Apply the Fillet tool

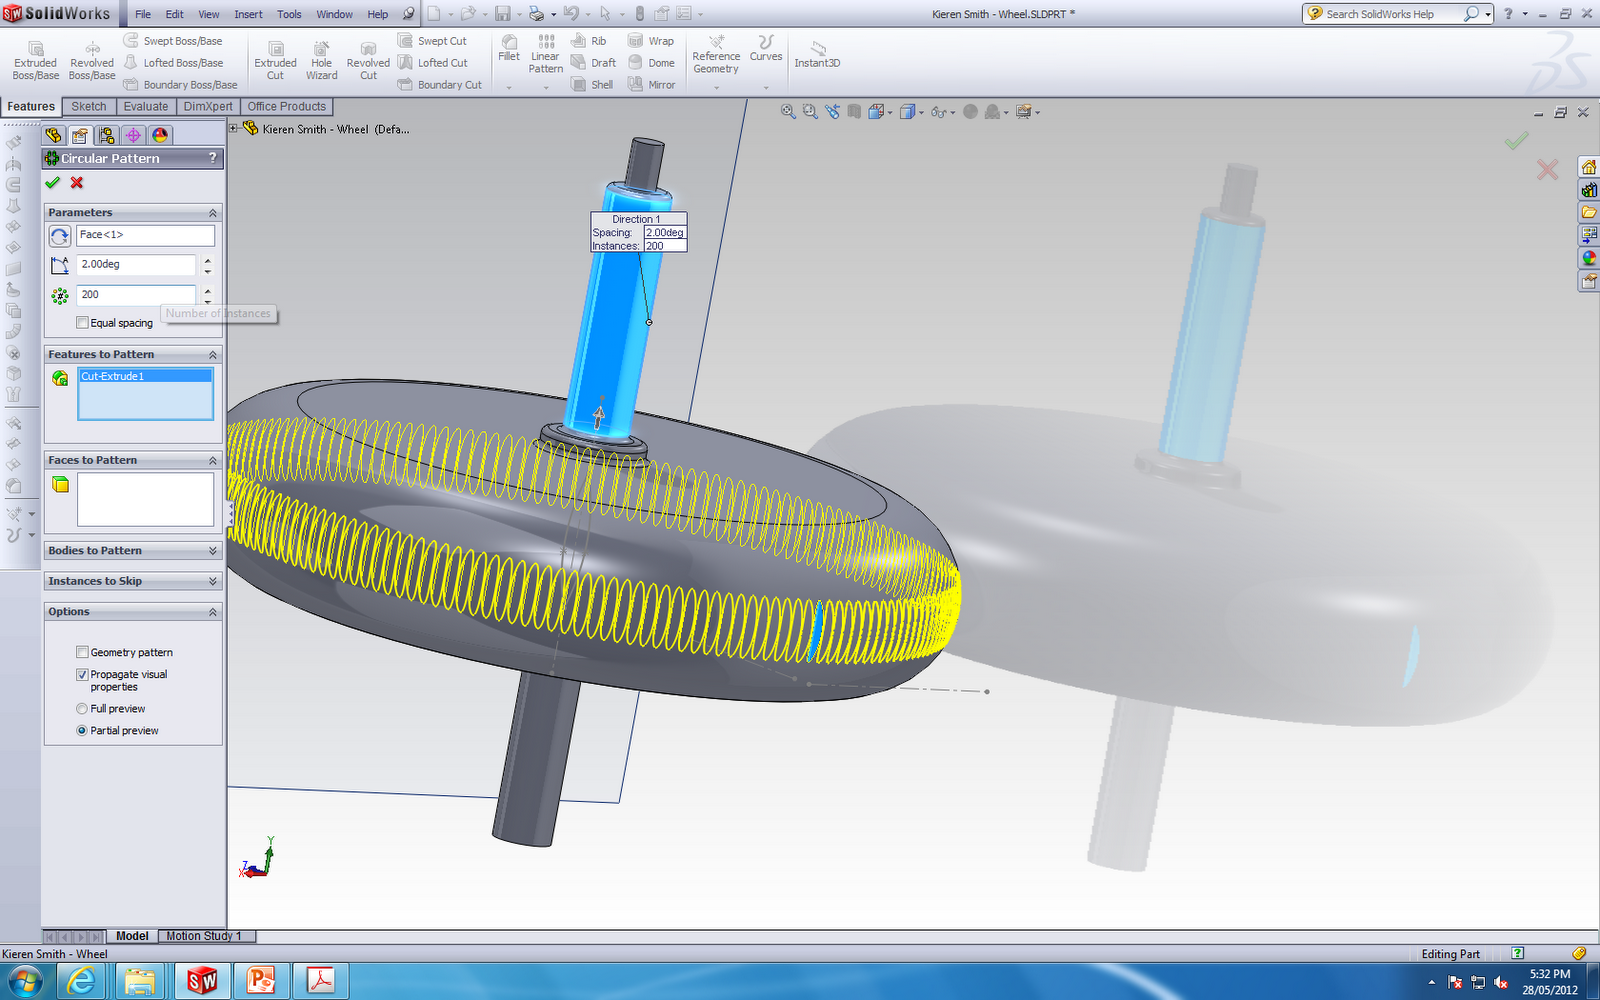[x=509, y=48]
